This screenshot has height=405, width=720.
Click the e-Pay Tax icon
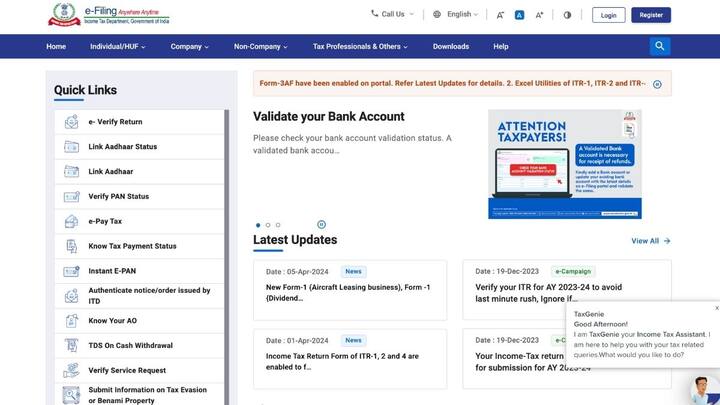coord(71,221)
